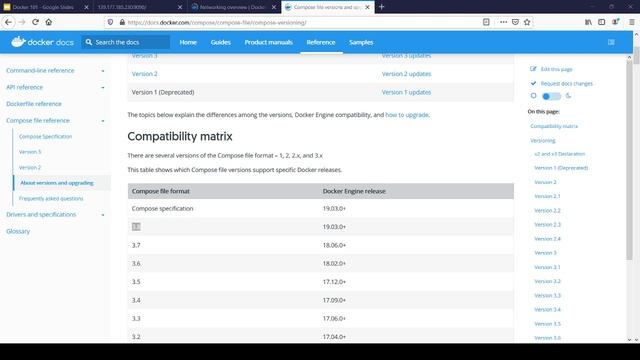The height and width of the screenshot is (360, 640).
Task: Bookmark this page with star icon
Action: [527, 22]
